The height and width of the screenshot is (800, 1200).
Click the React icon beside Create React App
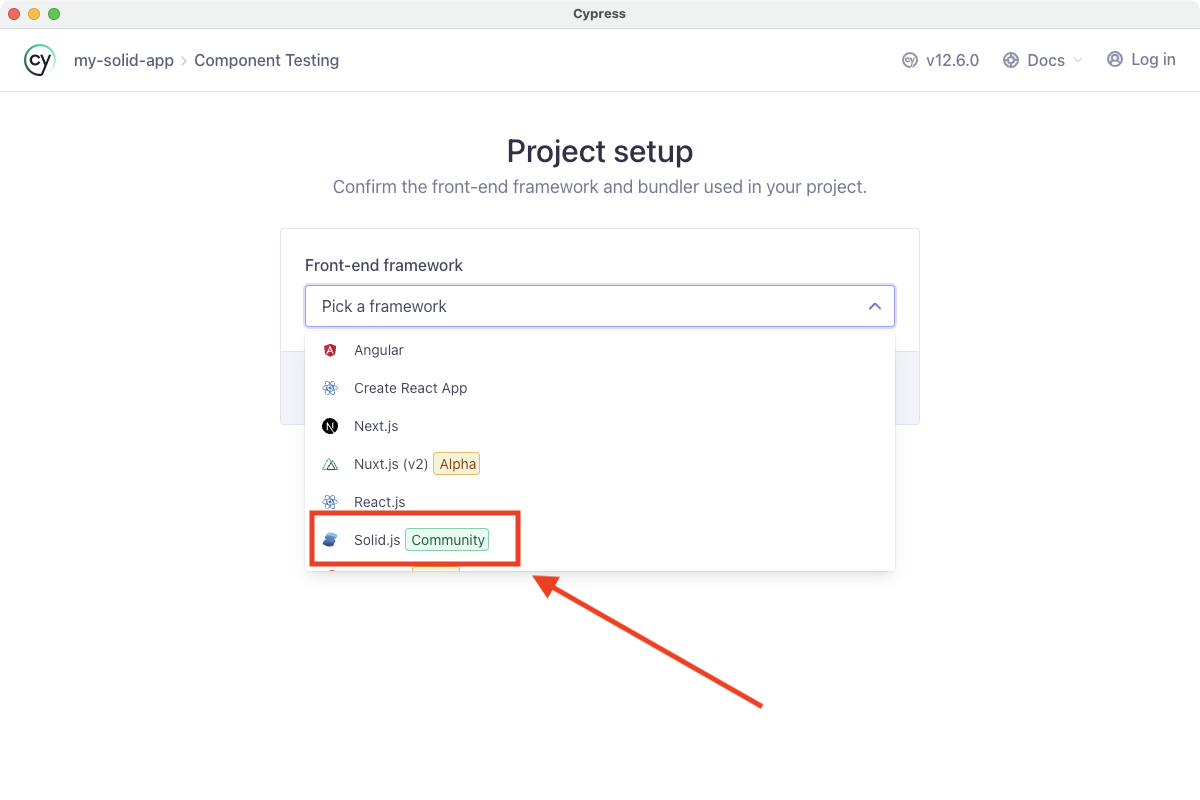point(330,388)
